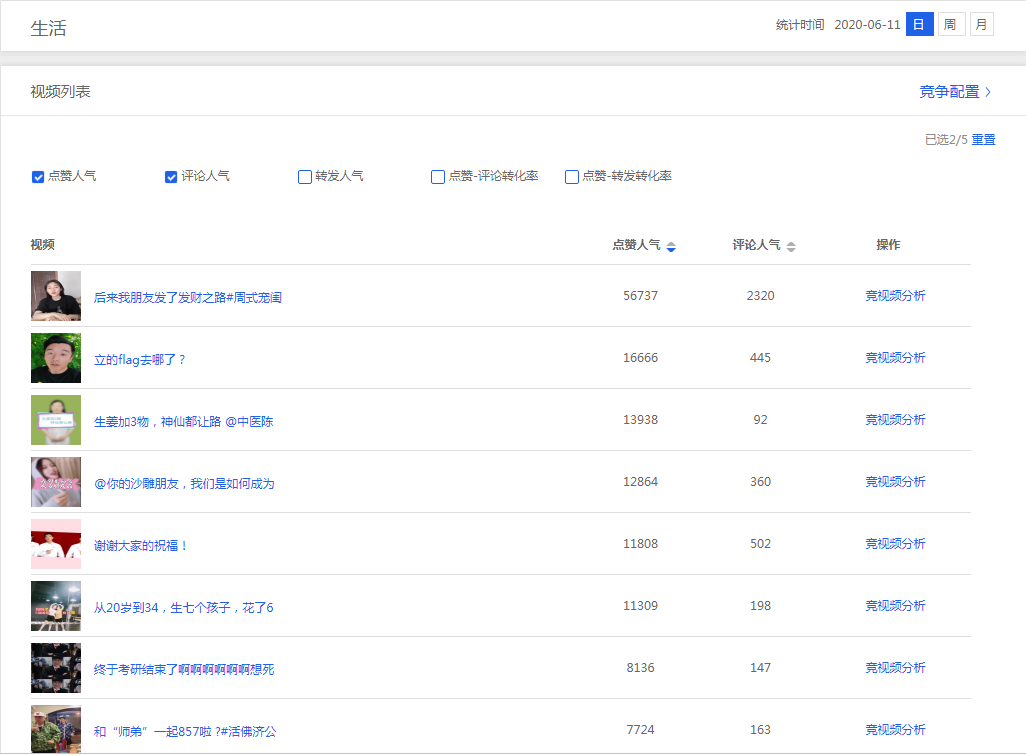Image resolution: width=1026 pixels, height=756 pixels.
Task: Click thumbnail of 立的flag去哪了 video
Action: (56, 358)
